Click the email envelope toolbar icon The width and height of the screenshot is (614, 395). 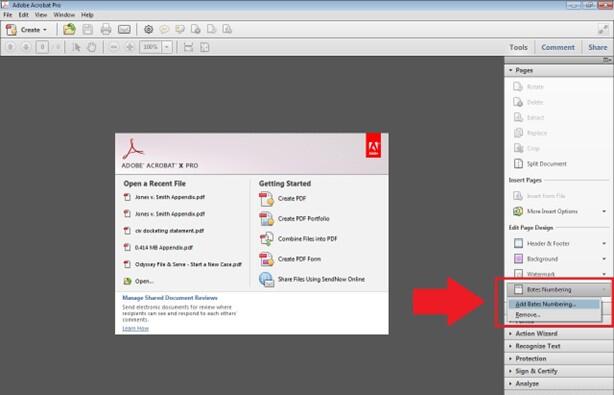[124, 29]
